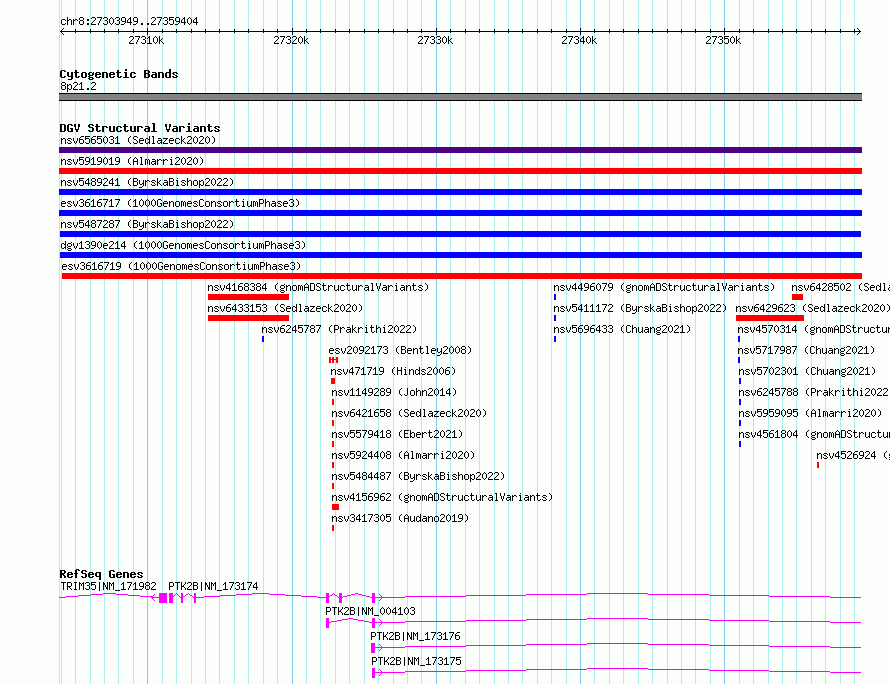
Task: Click nsv6433153 (Sedlazeck2020) label
Action: (x=285, y=308)
